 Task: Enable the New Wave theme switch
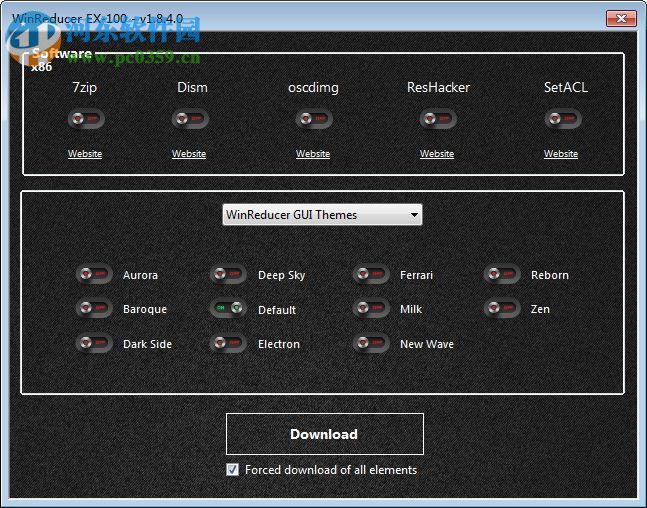coord(371,343)
